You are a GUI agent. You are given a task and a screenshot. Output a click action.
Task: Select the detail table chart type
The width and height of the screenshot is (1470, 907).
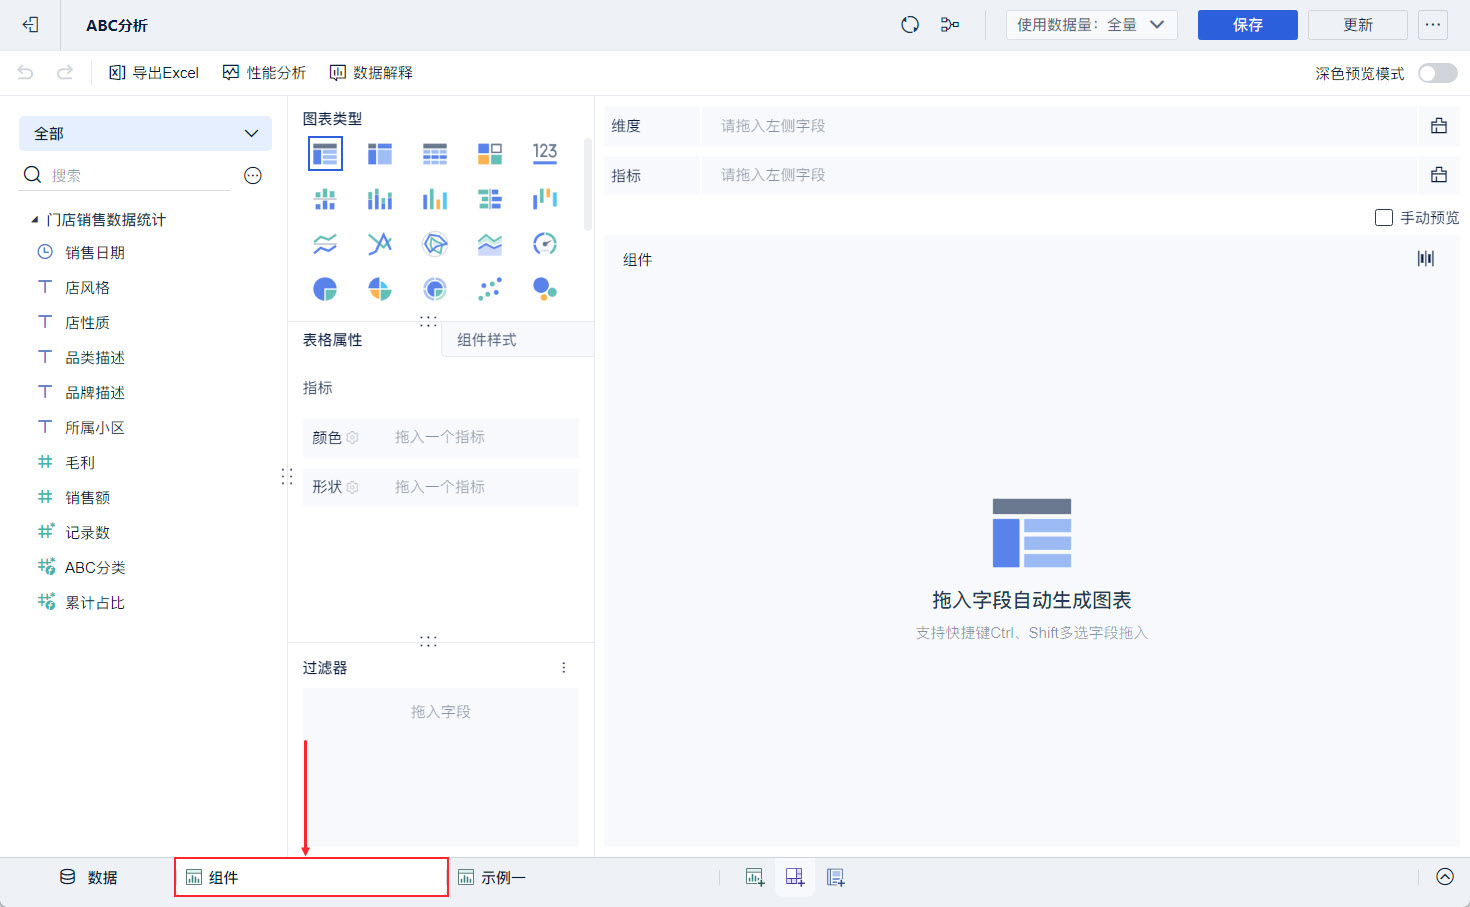point(435,154)
